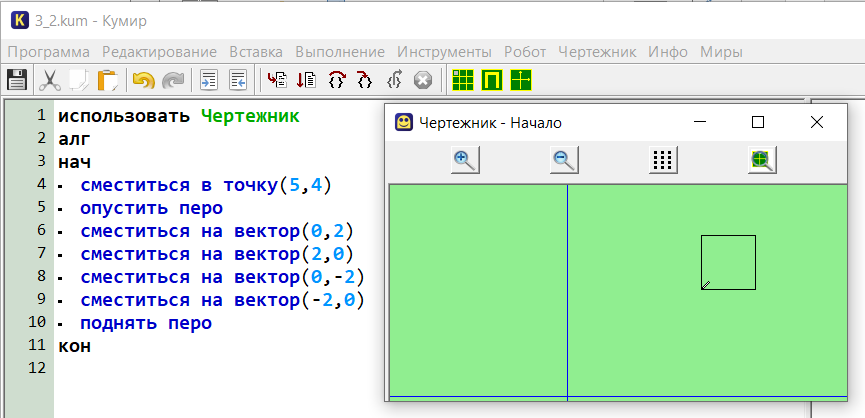Open the Редактирование menu

point(159,52)
